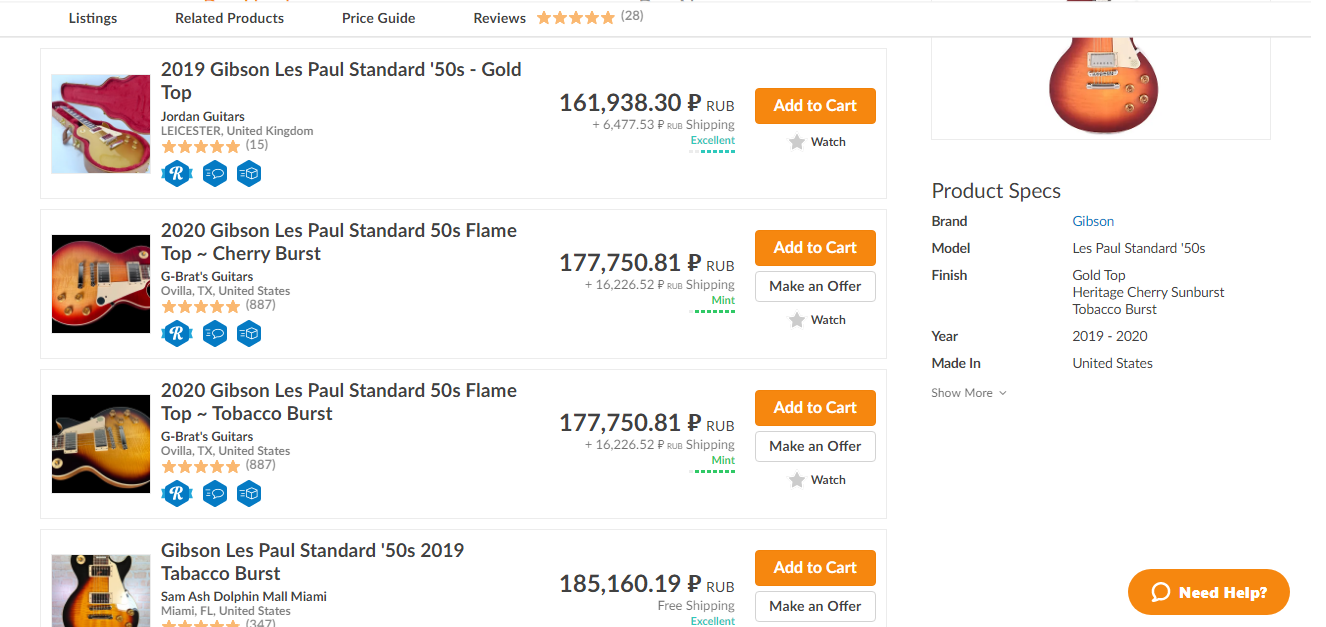
Task: Click the Reverb badge icon on Flame Top Tobacco Burst listing
Action: 177,493
